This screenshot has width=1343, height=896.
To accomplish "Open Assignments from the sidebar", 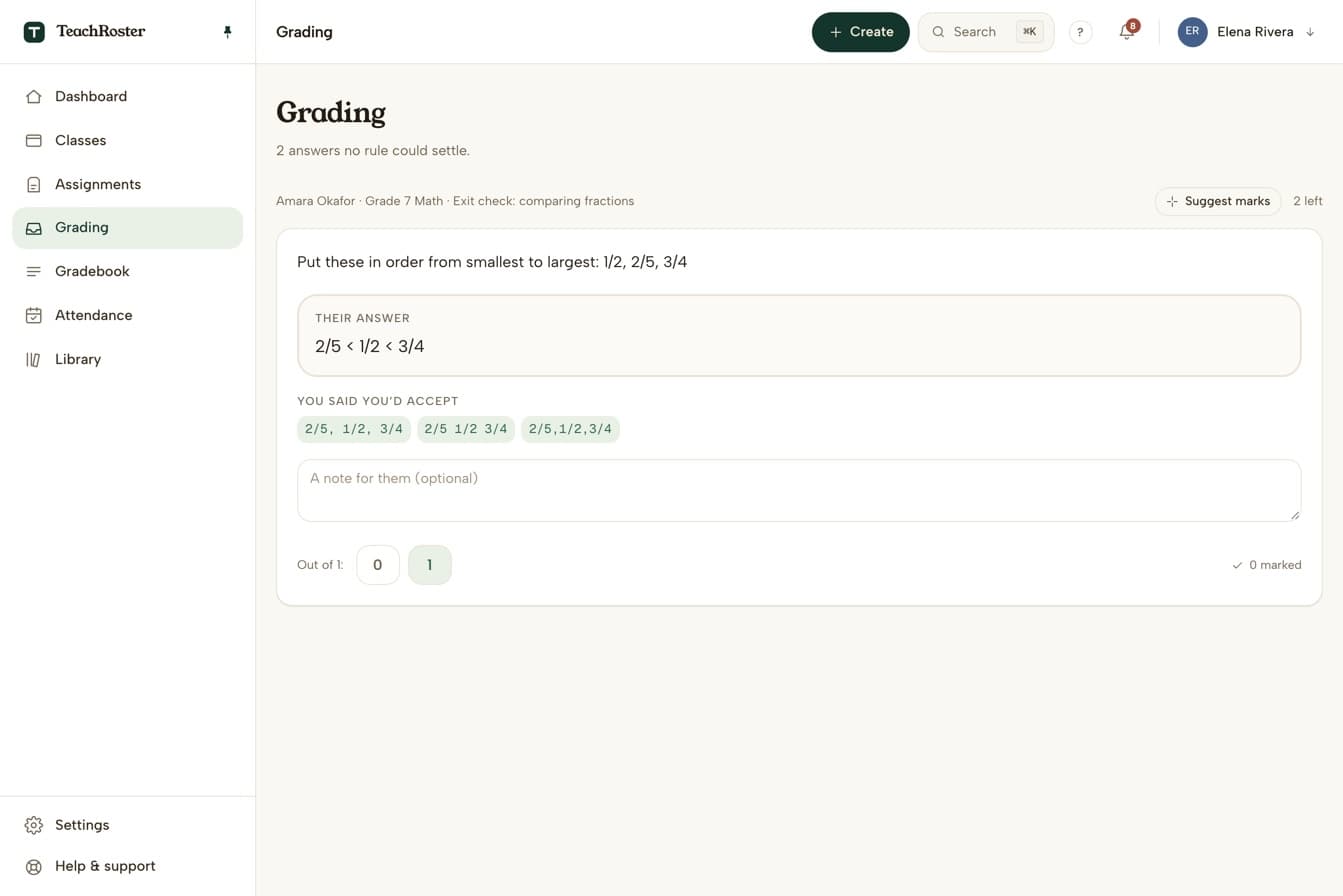I will [x=127, y=185].
